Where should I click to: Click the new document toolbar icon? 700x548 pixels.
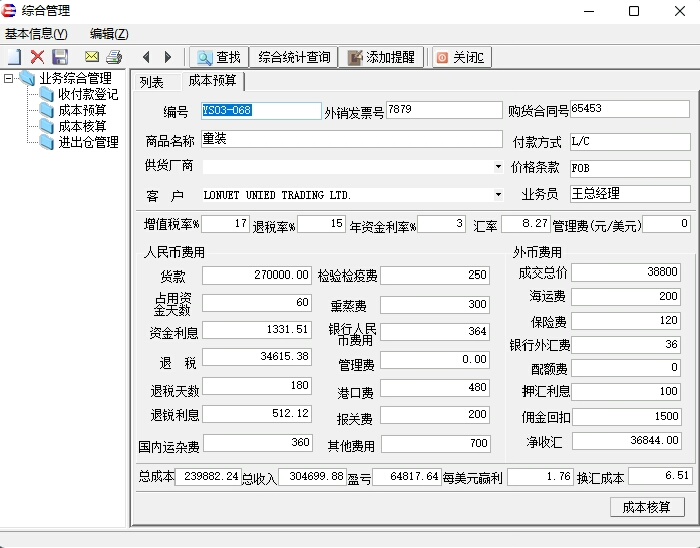click(14, 57)
